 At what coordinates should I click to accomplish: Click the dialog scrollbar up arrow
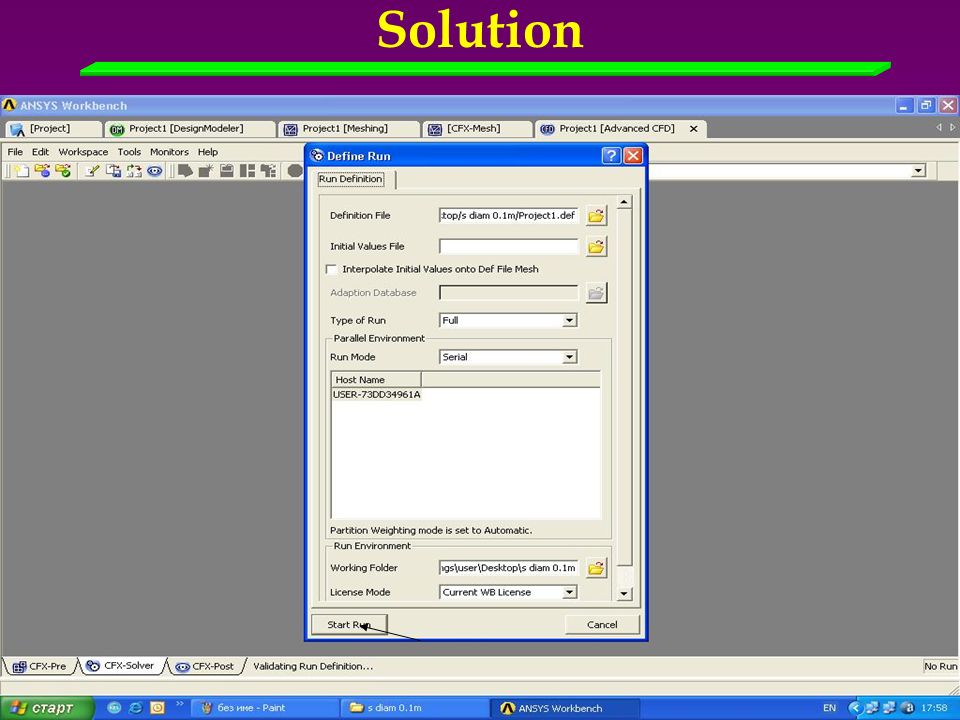[624, 202]
